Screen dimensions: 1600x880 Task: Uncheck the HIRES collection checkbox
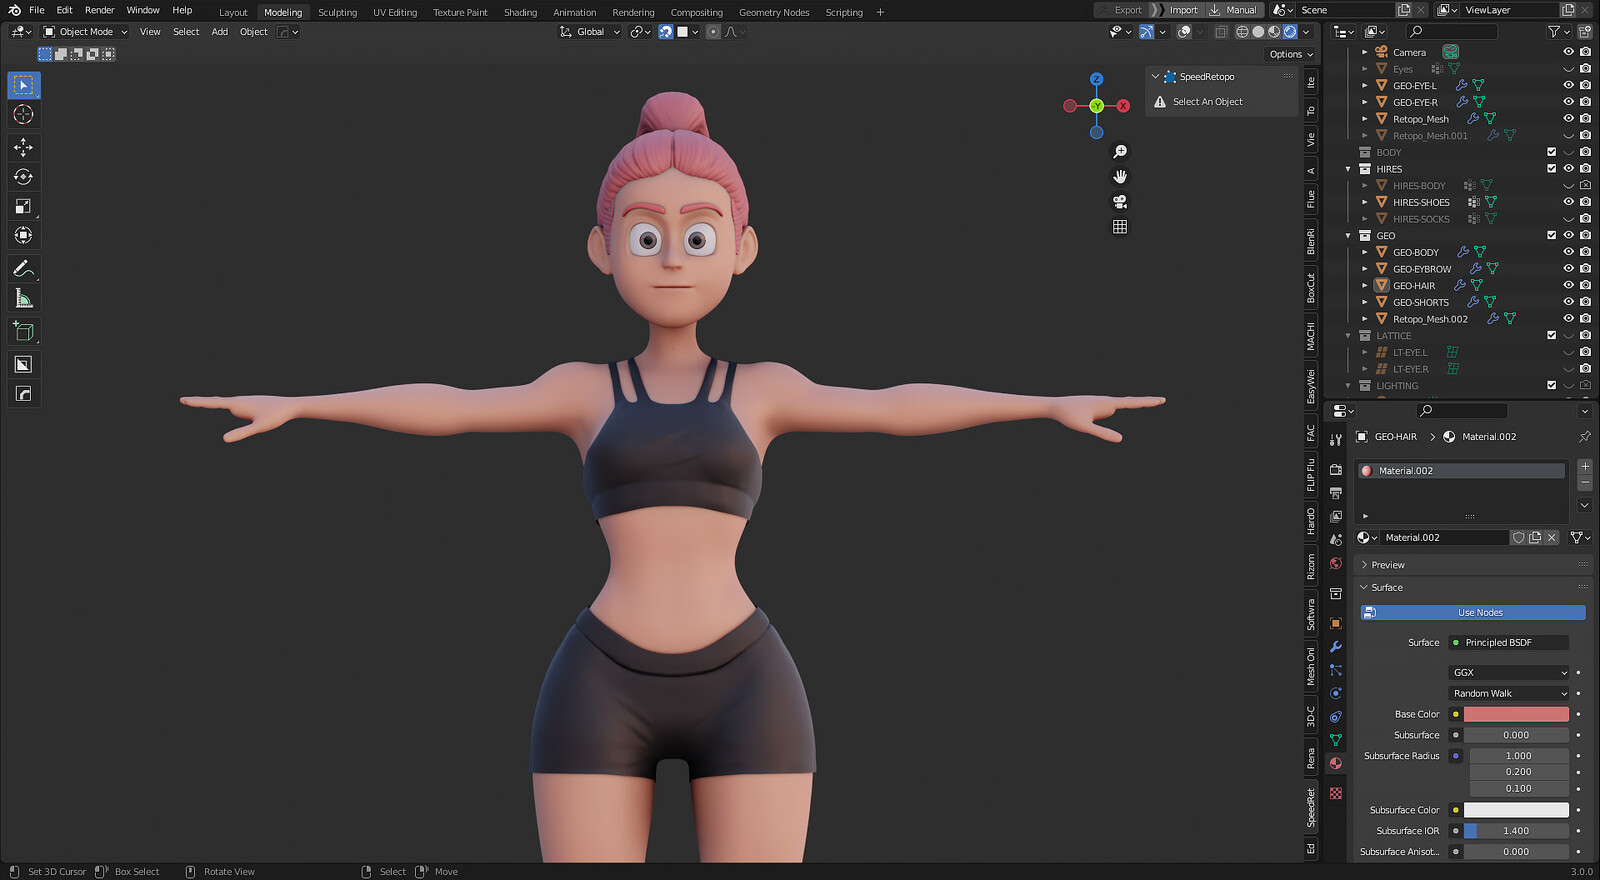pyautogui.click(x=1552, y=169)
